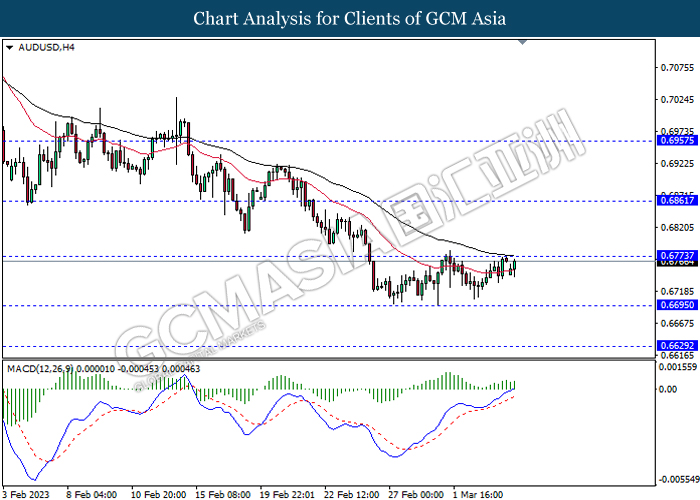
Task: Click the current price marker on axis
Action: [677, 263]
